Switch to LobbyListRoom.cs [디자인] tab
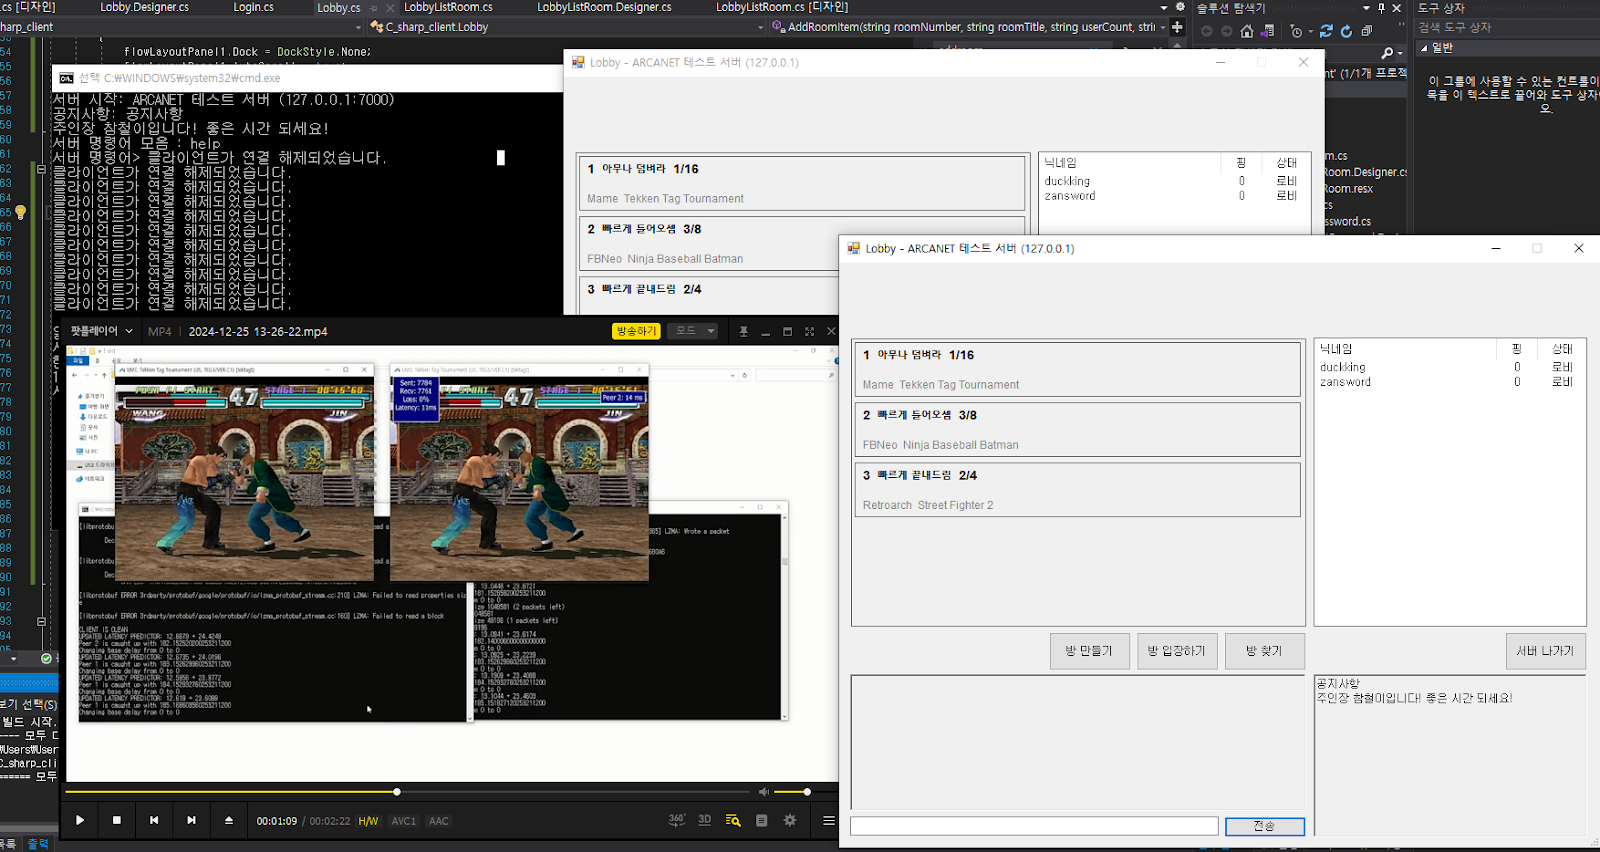This screenshot has height=852, width=1600. [782, 7]
